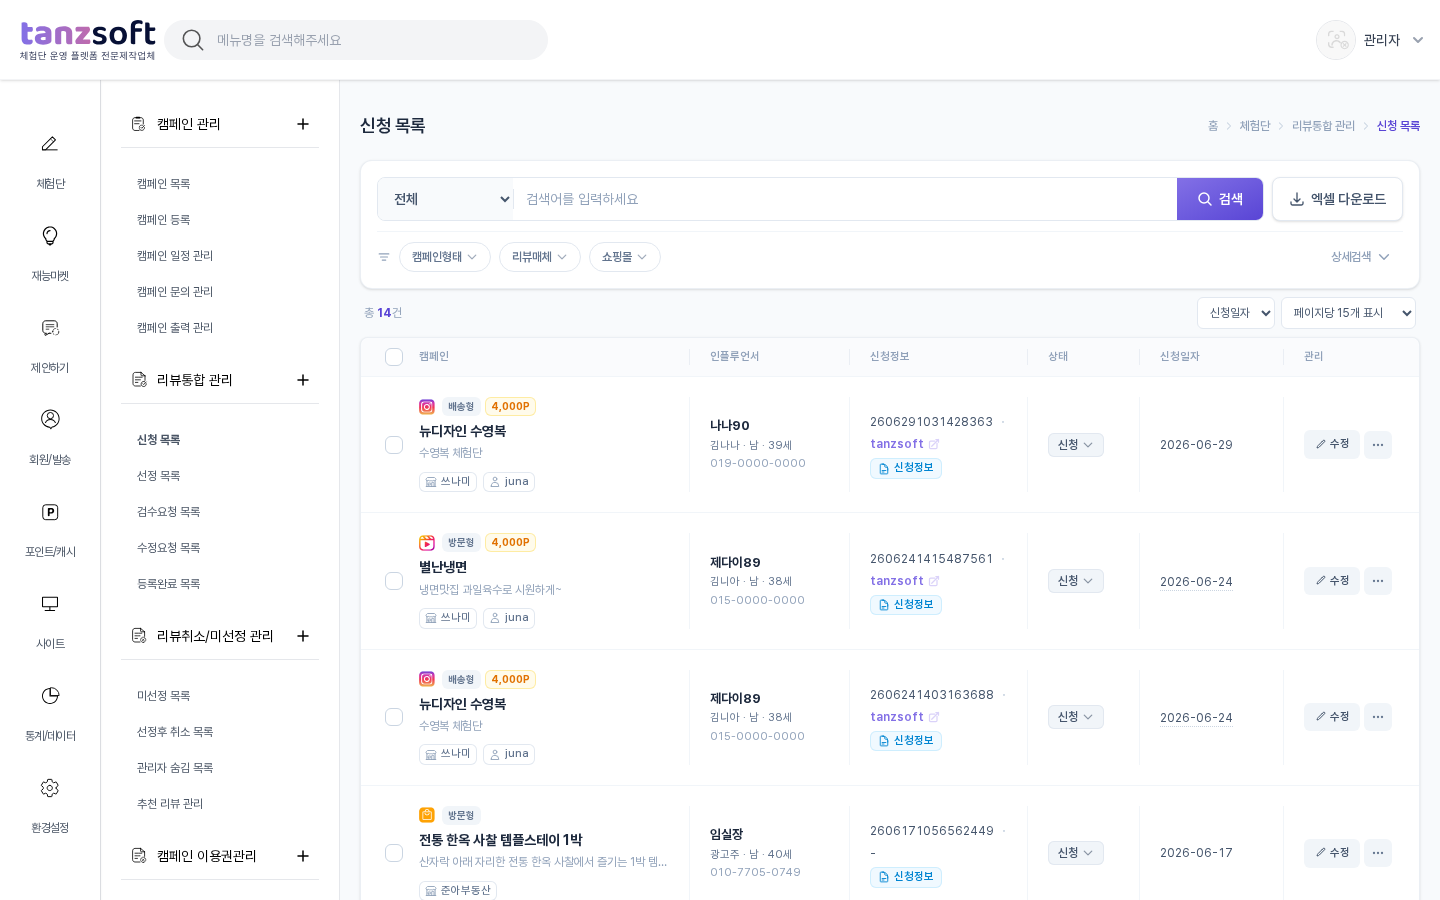Screen dimensions: 1440x900
Task: Open the 회원/발송 user icon
Action: coord(50,419)
